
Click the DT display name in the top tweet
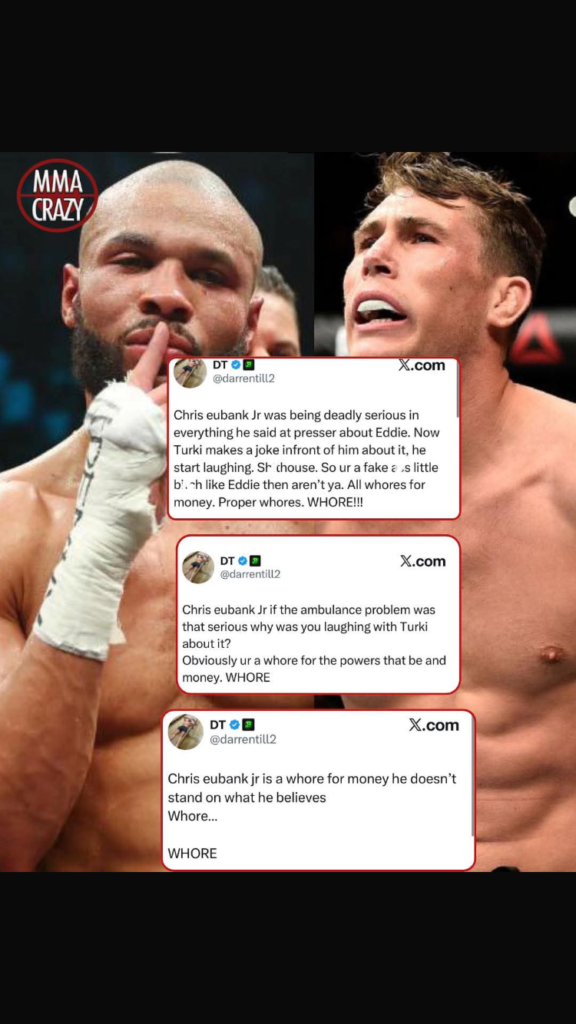pyautogui.click(x=220, y=365)
